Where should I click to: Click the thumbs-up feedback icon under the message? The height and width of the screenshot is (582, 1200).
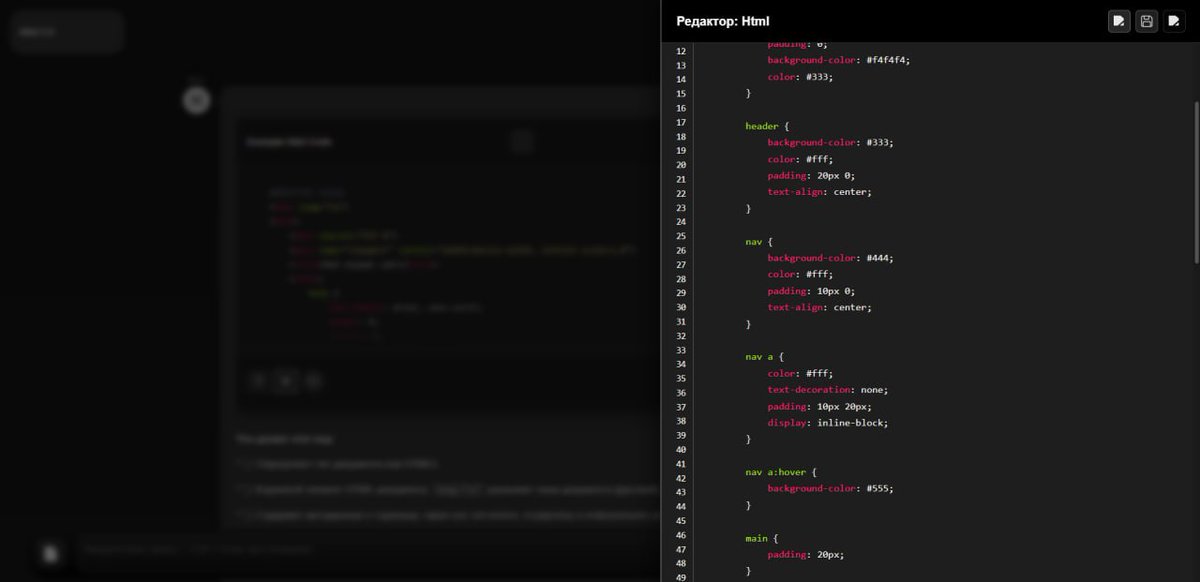tap(285, 381)
